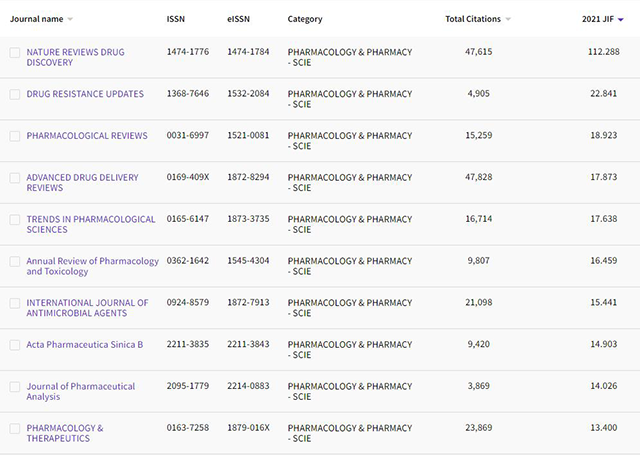Check the Journal of Pharmaceutical Analysis checkbox

[15, 387]
